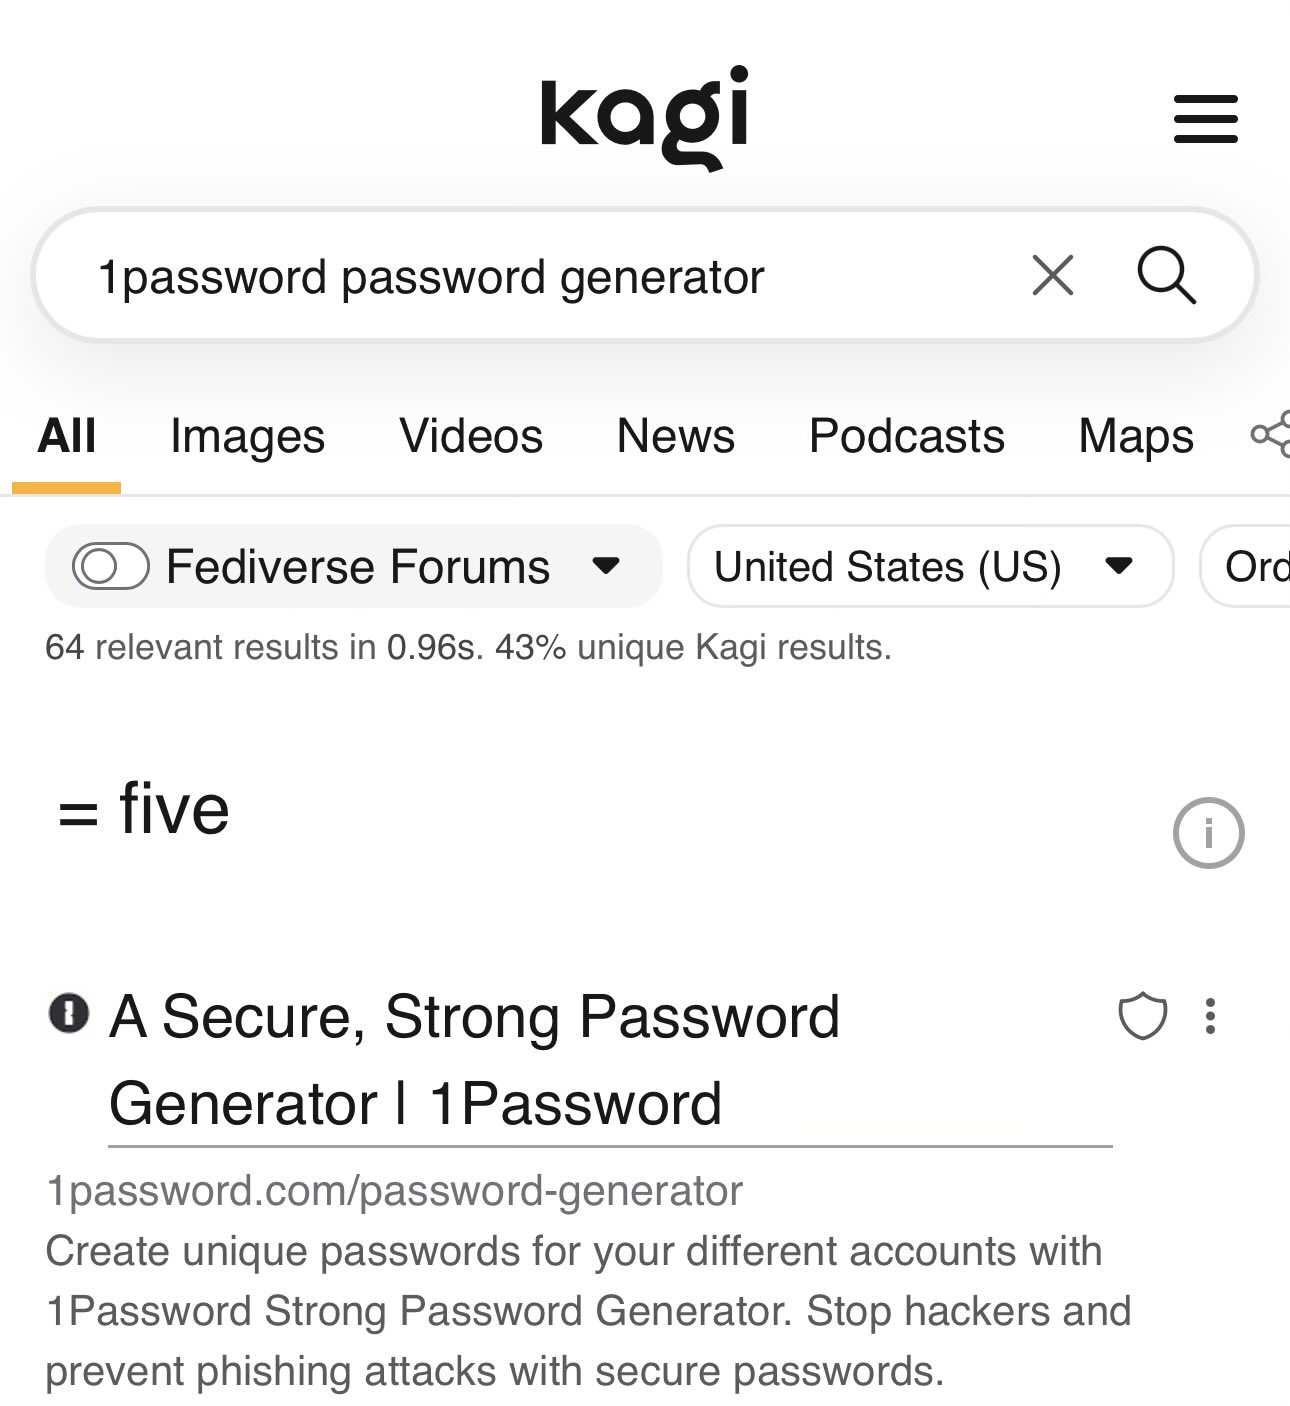Expand the partially visible Order dropdown

tap(1262, 566)
